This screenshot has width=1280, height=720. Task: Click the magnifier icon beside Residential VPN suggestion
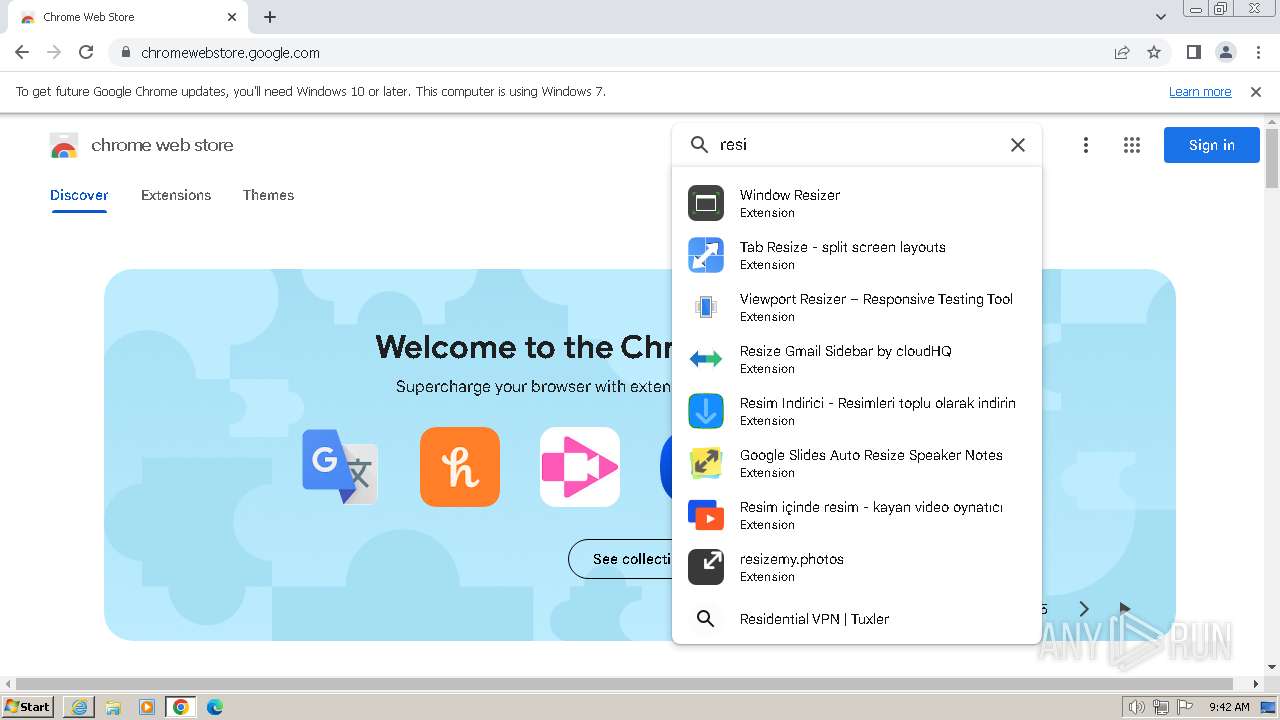click(706, 619)
